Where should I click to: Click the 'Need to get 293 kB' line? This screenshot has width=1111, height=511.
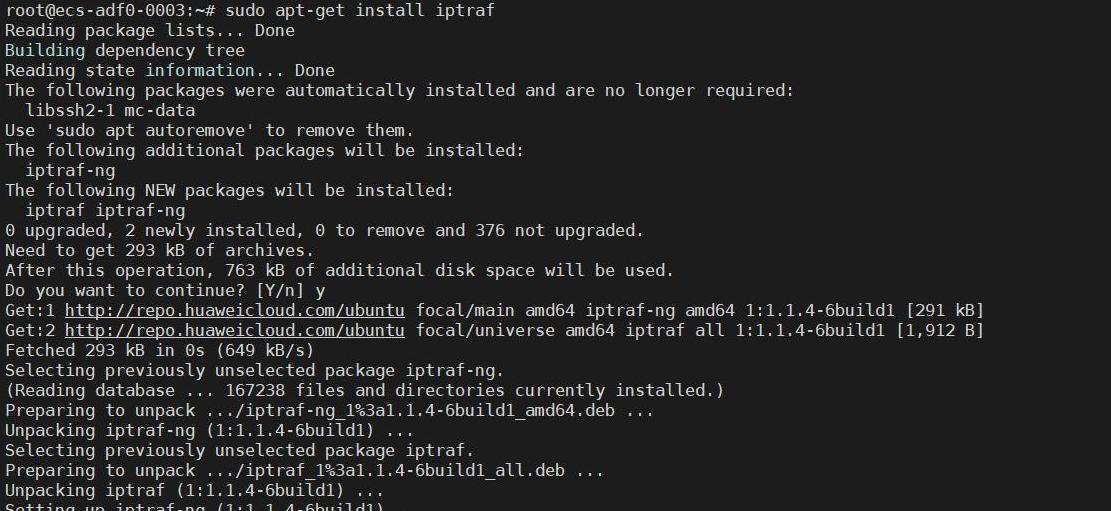(x=159, y=250)
